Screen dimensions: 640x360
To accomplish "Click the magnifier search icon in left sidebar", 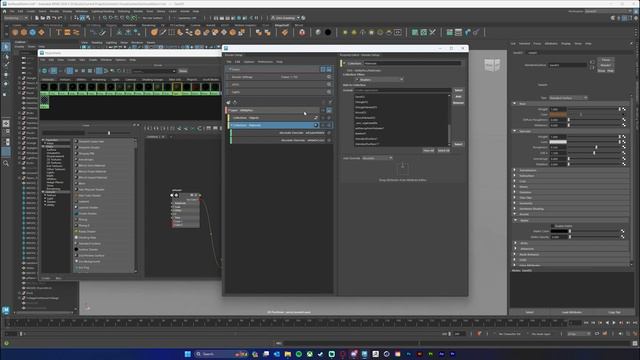I will pos(6,163).
